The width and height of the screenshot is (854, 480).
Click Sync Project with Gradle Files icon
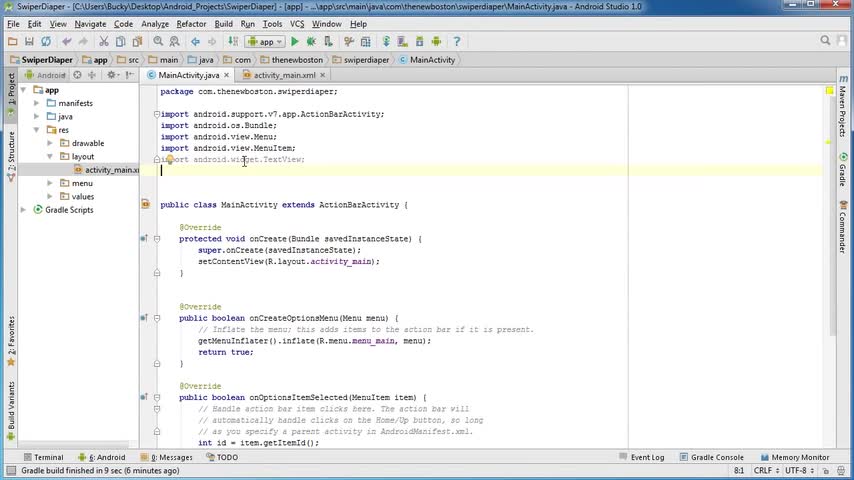[x=386, y=41]
